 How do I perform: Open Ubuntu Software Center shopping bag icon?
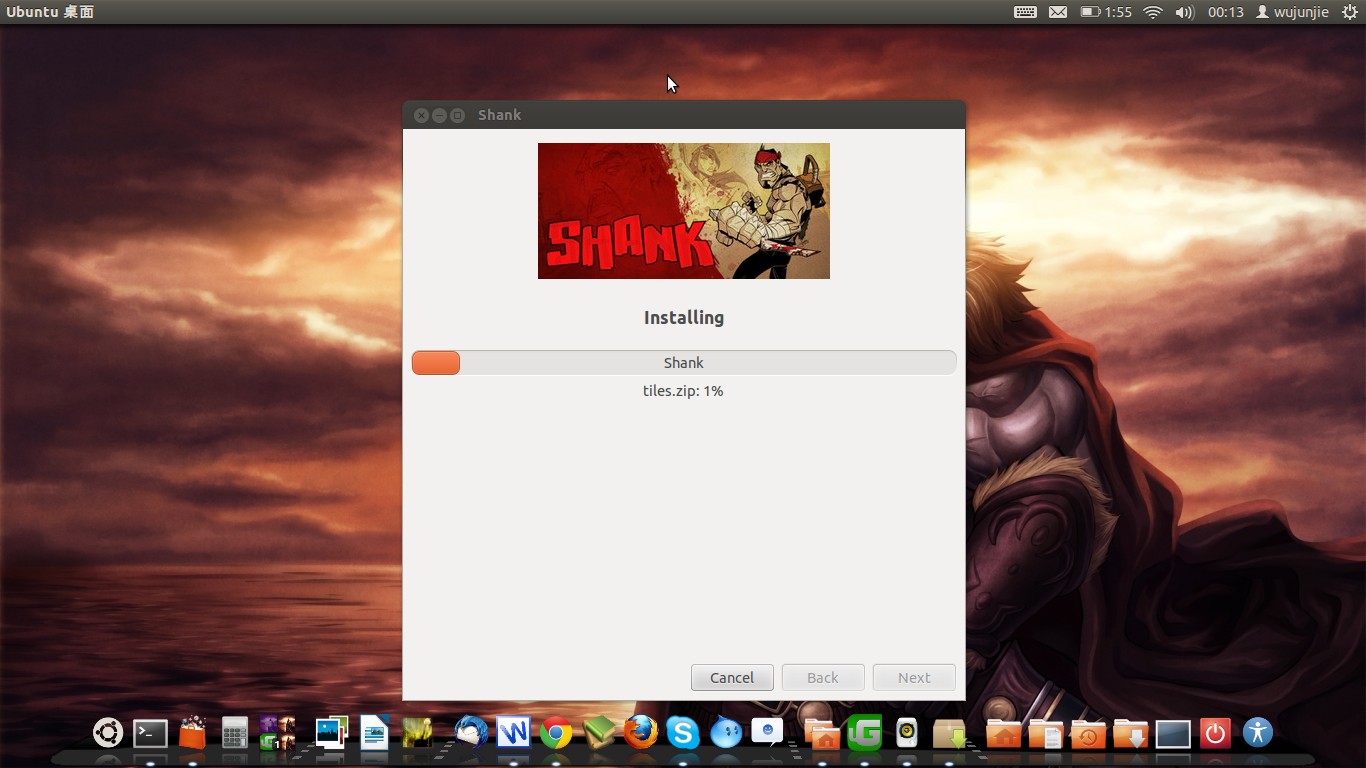(x=192, y=733)
